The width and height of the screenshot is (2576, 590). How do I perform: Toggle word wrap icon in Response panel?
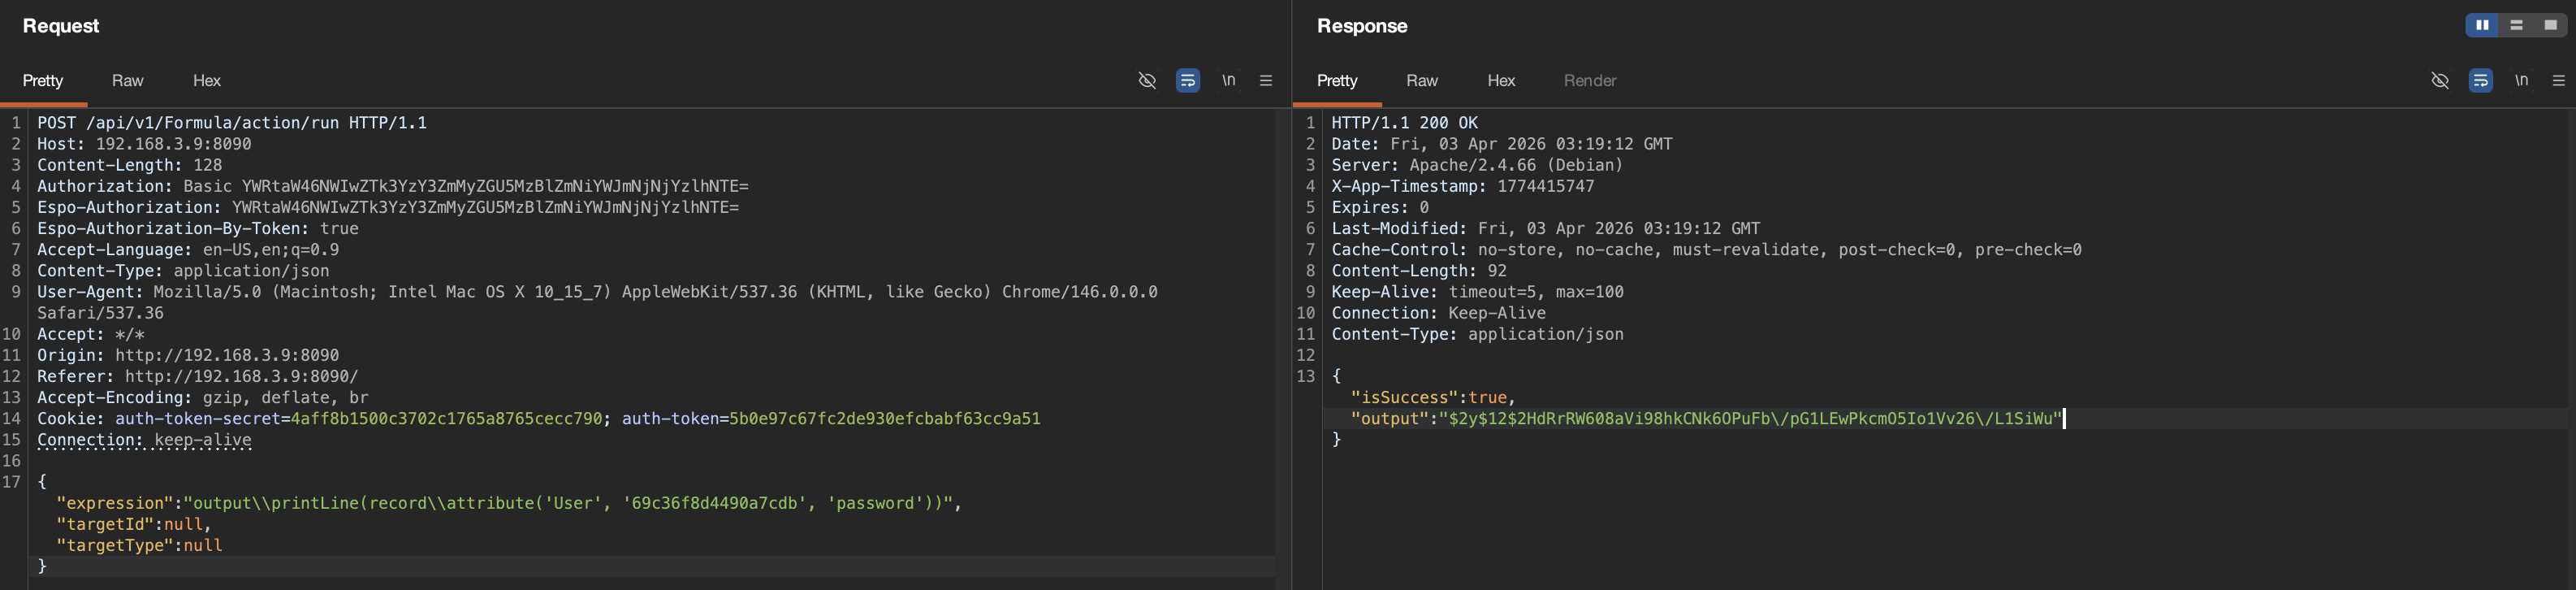click(x=2481, y=80)
